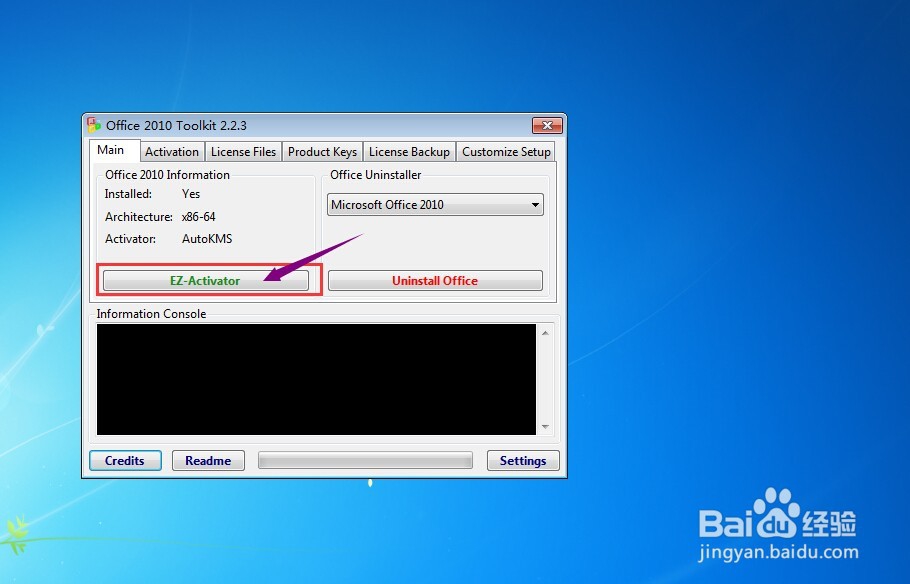Select the Main tab

click(x=114, y=150)
